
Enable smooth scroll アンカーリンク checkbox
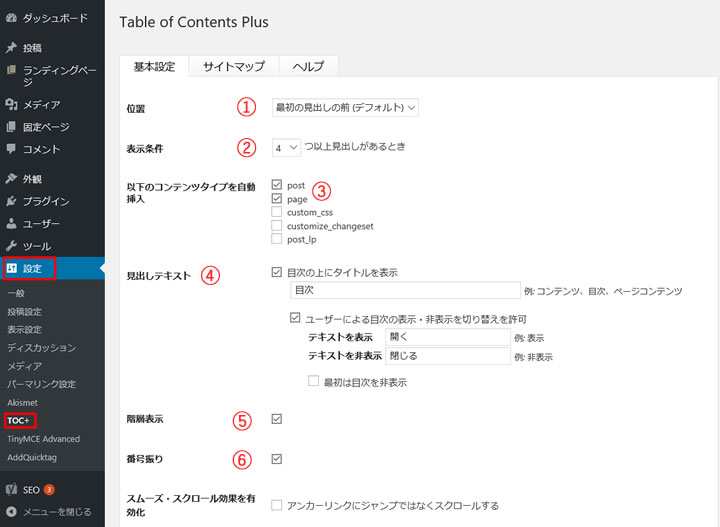276,505
